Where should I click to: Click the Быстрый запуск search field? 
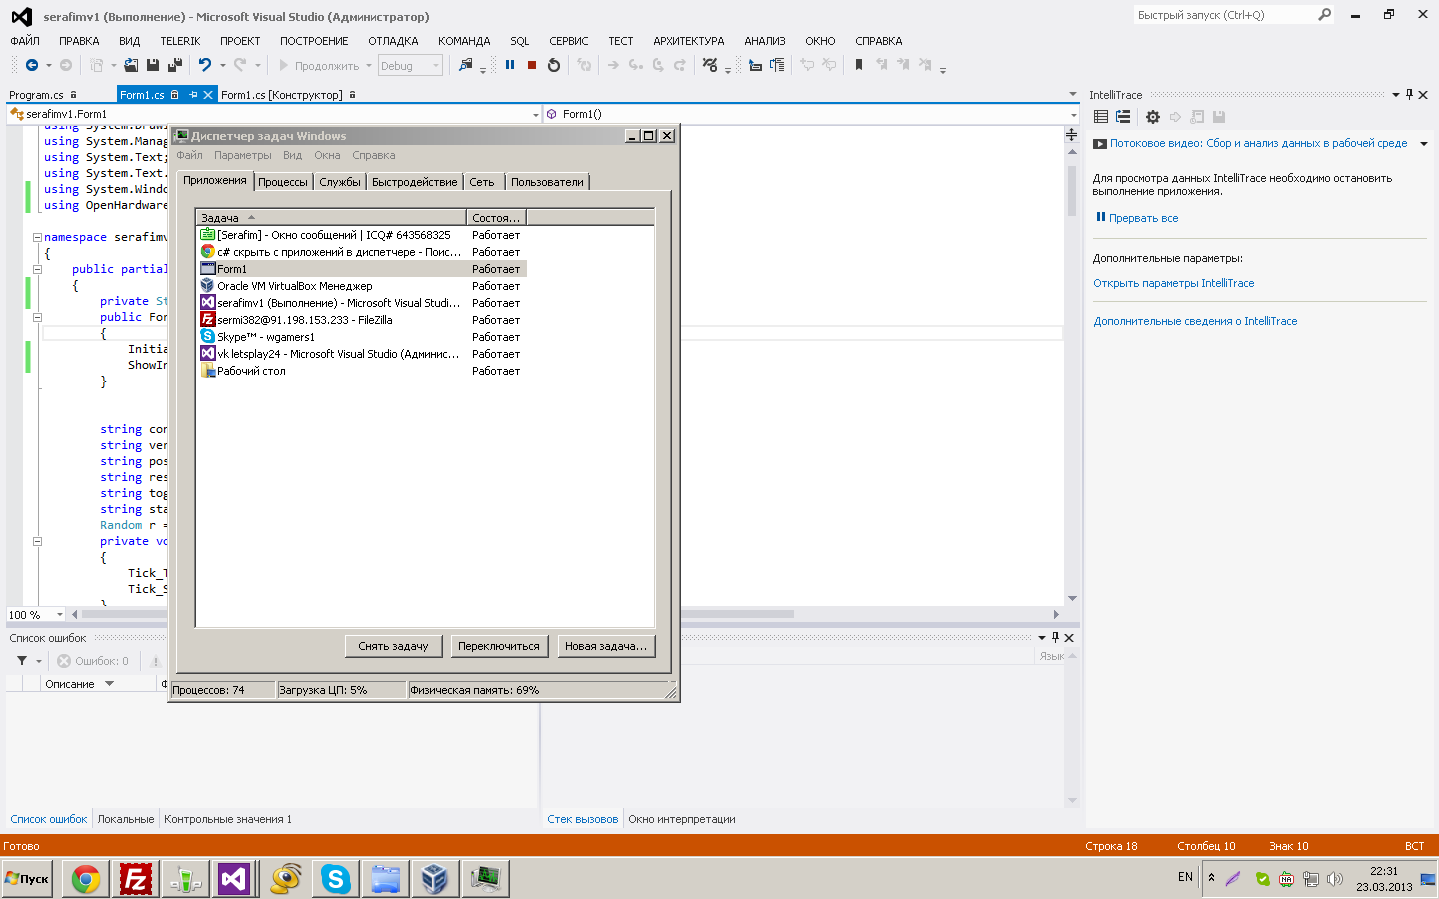point(1225,15)
